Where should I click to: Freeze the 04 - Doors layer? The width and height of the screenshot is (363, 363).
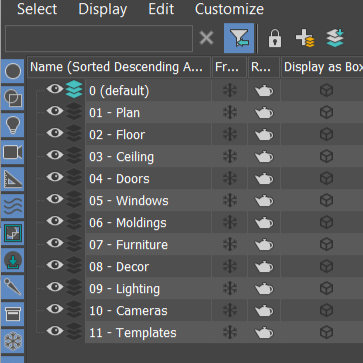point(230,178)
